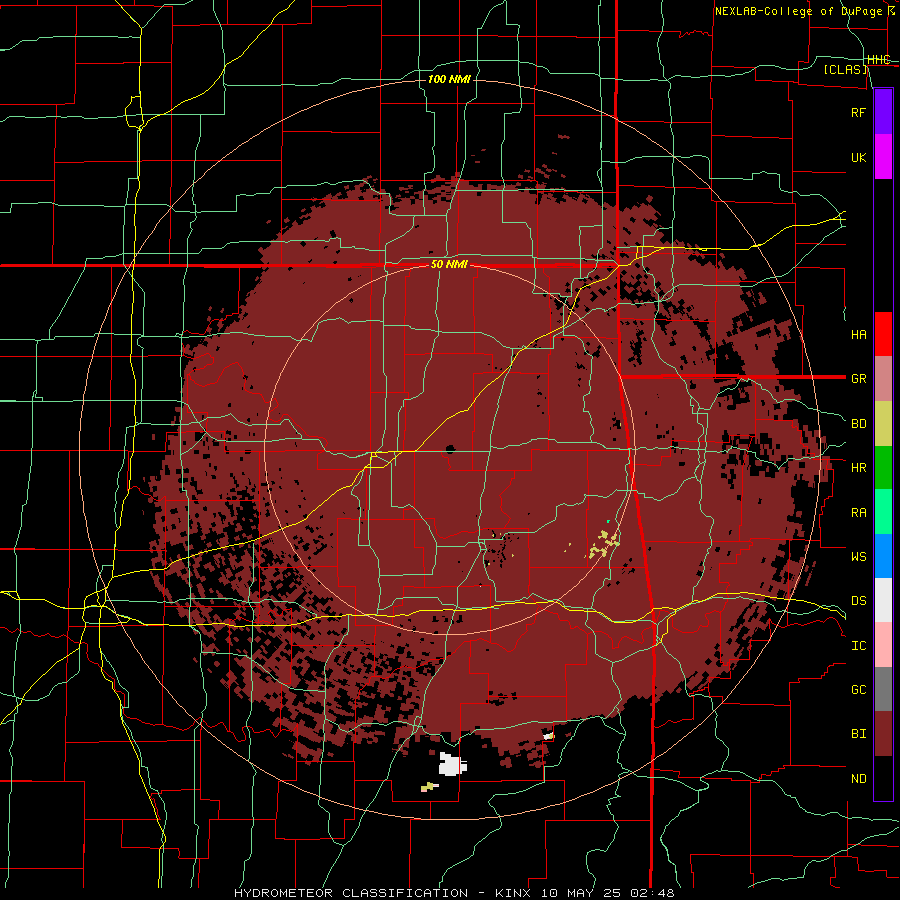900x900 pixels.
Task: Click the HA legend label
Action: tap(858, 334)
